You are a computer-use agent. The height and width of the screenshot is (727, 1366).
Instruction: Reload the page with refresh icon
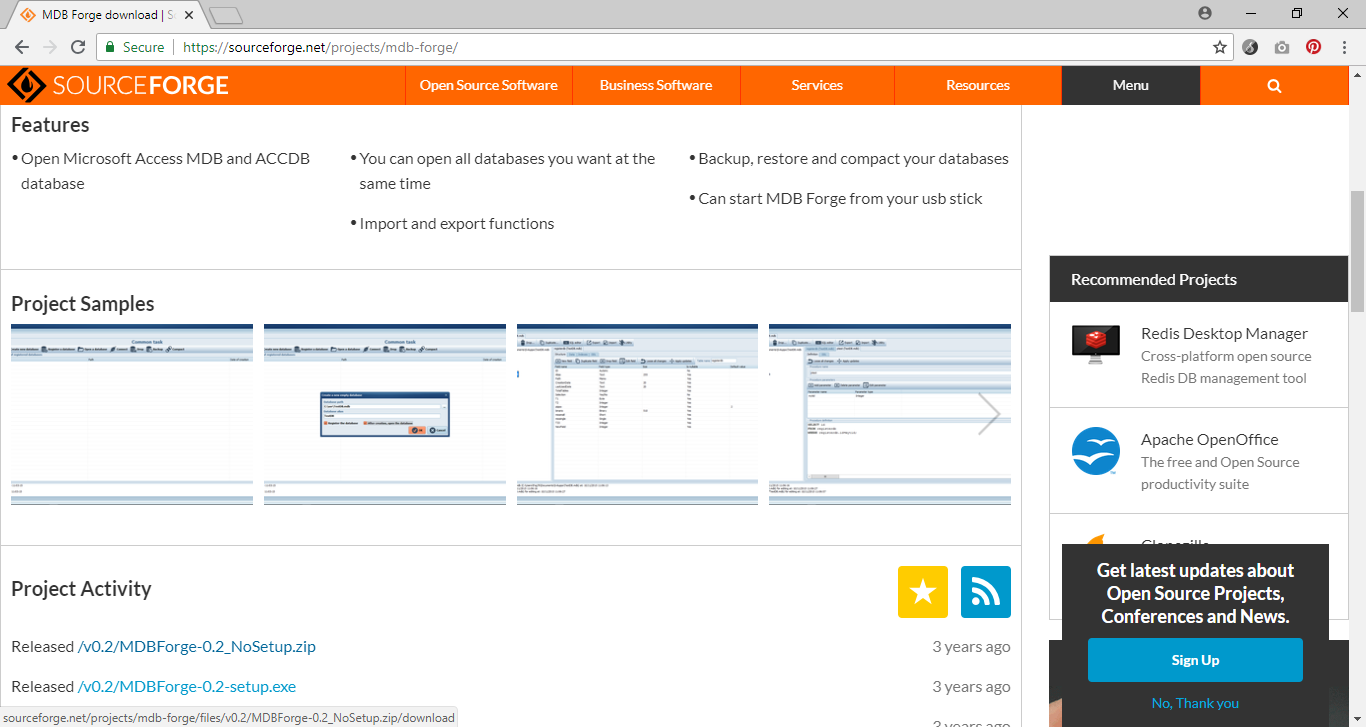78,47
